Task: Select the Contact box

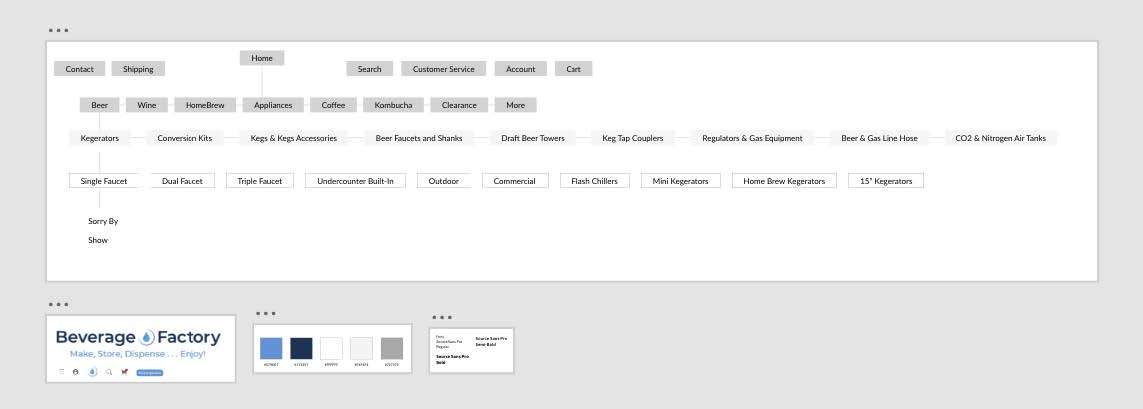Action: coord(79,69)
